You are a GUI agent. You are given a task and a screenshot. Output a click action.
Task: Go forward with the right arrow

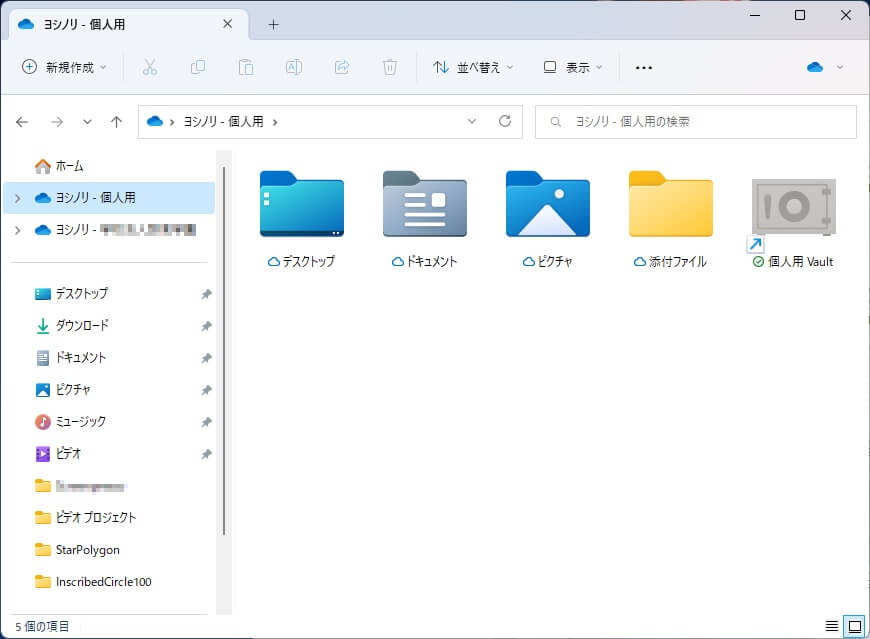point(57,121)
